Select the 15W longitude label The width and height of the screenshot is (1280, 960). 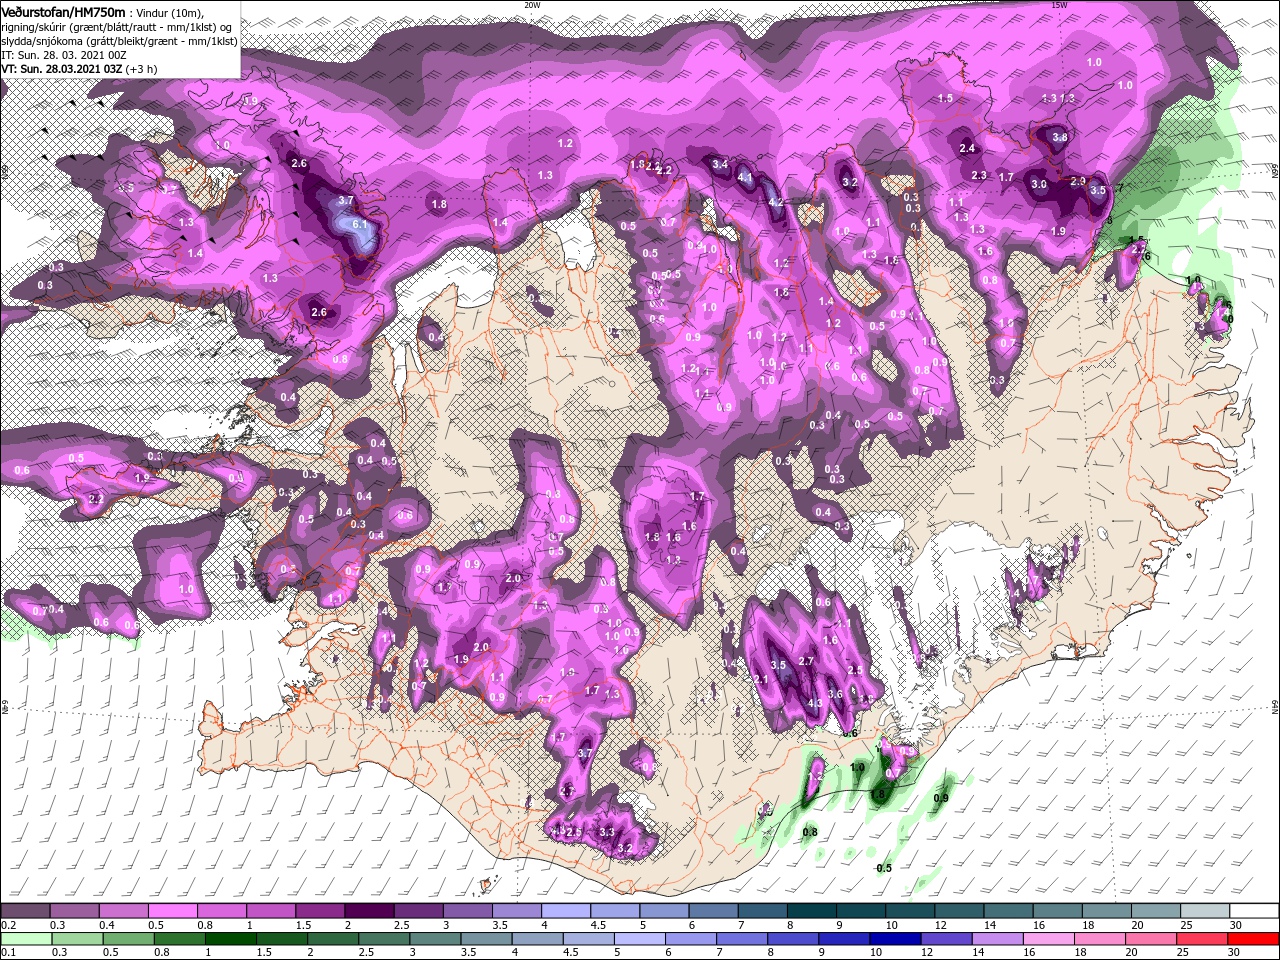(x=1059, y=4)
